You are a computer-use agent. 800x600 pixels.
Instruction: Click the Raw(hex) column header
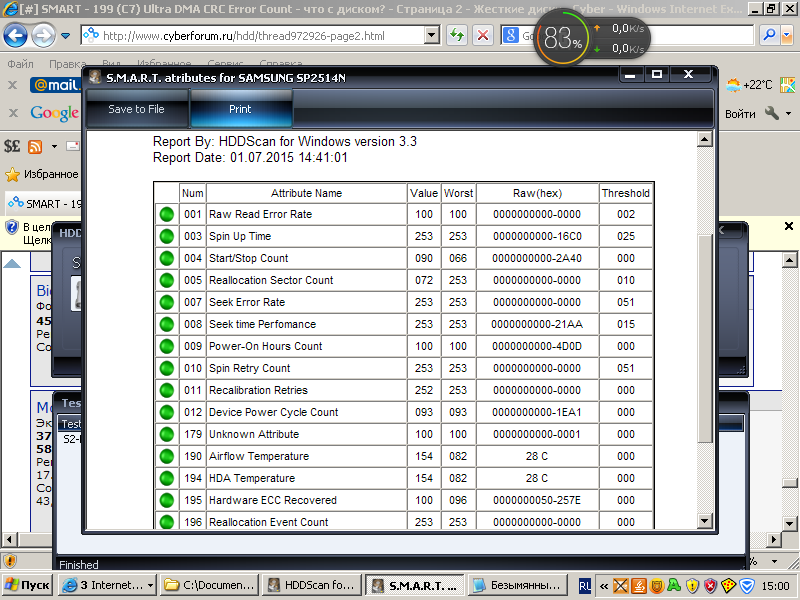537,193
